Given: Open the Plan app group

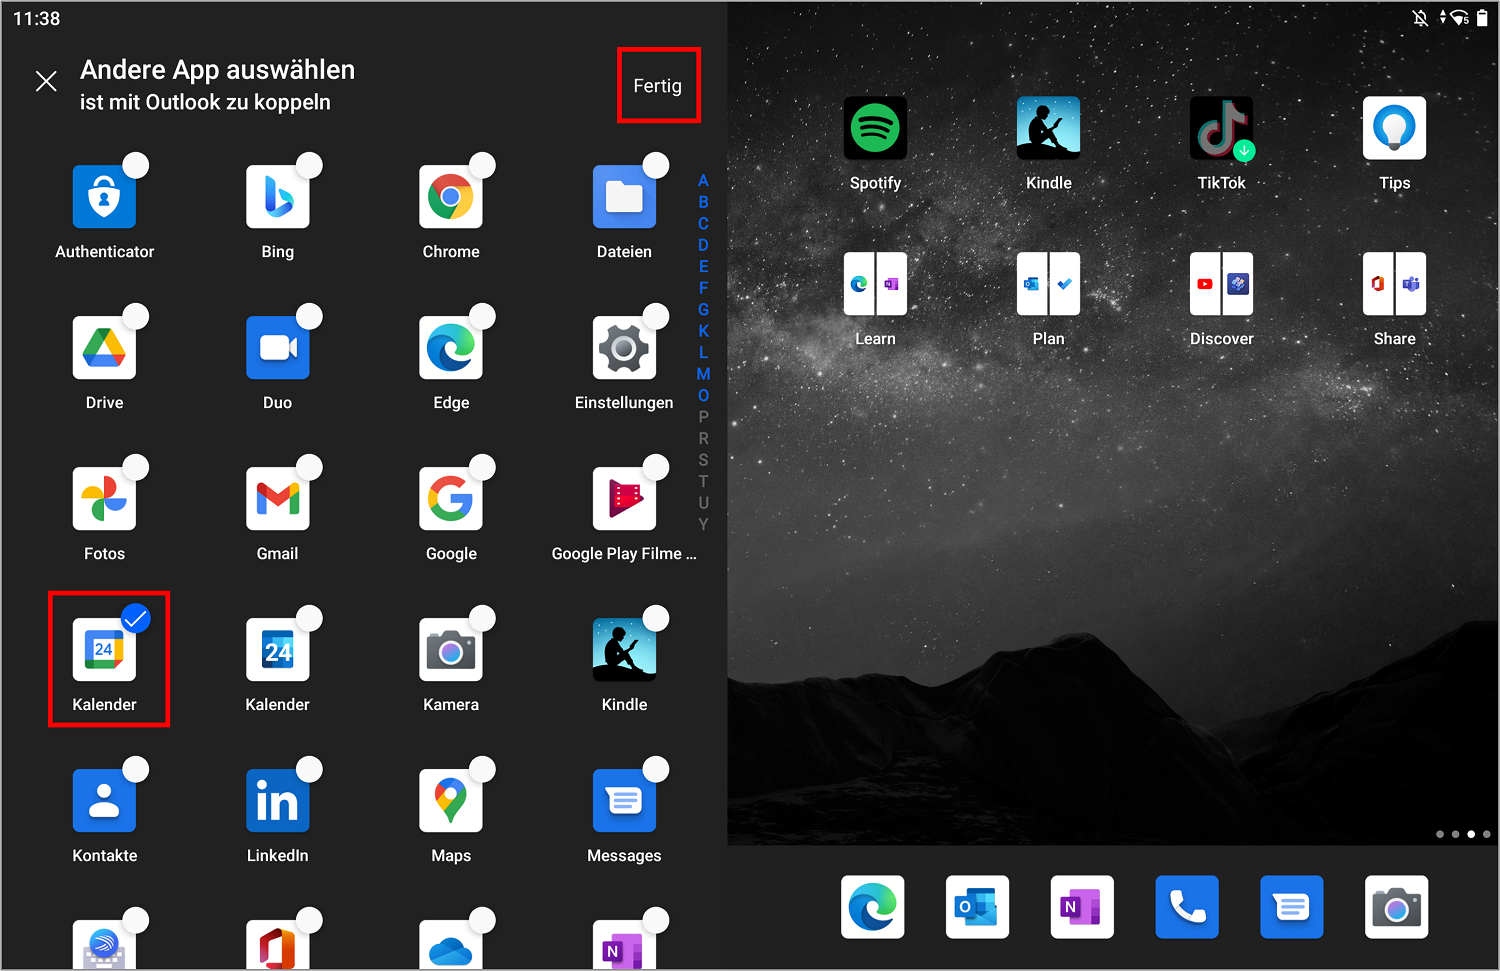Looking at the screenshot, I should tap(1048, 284).
